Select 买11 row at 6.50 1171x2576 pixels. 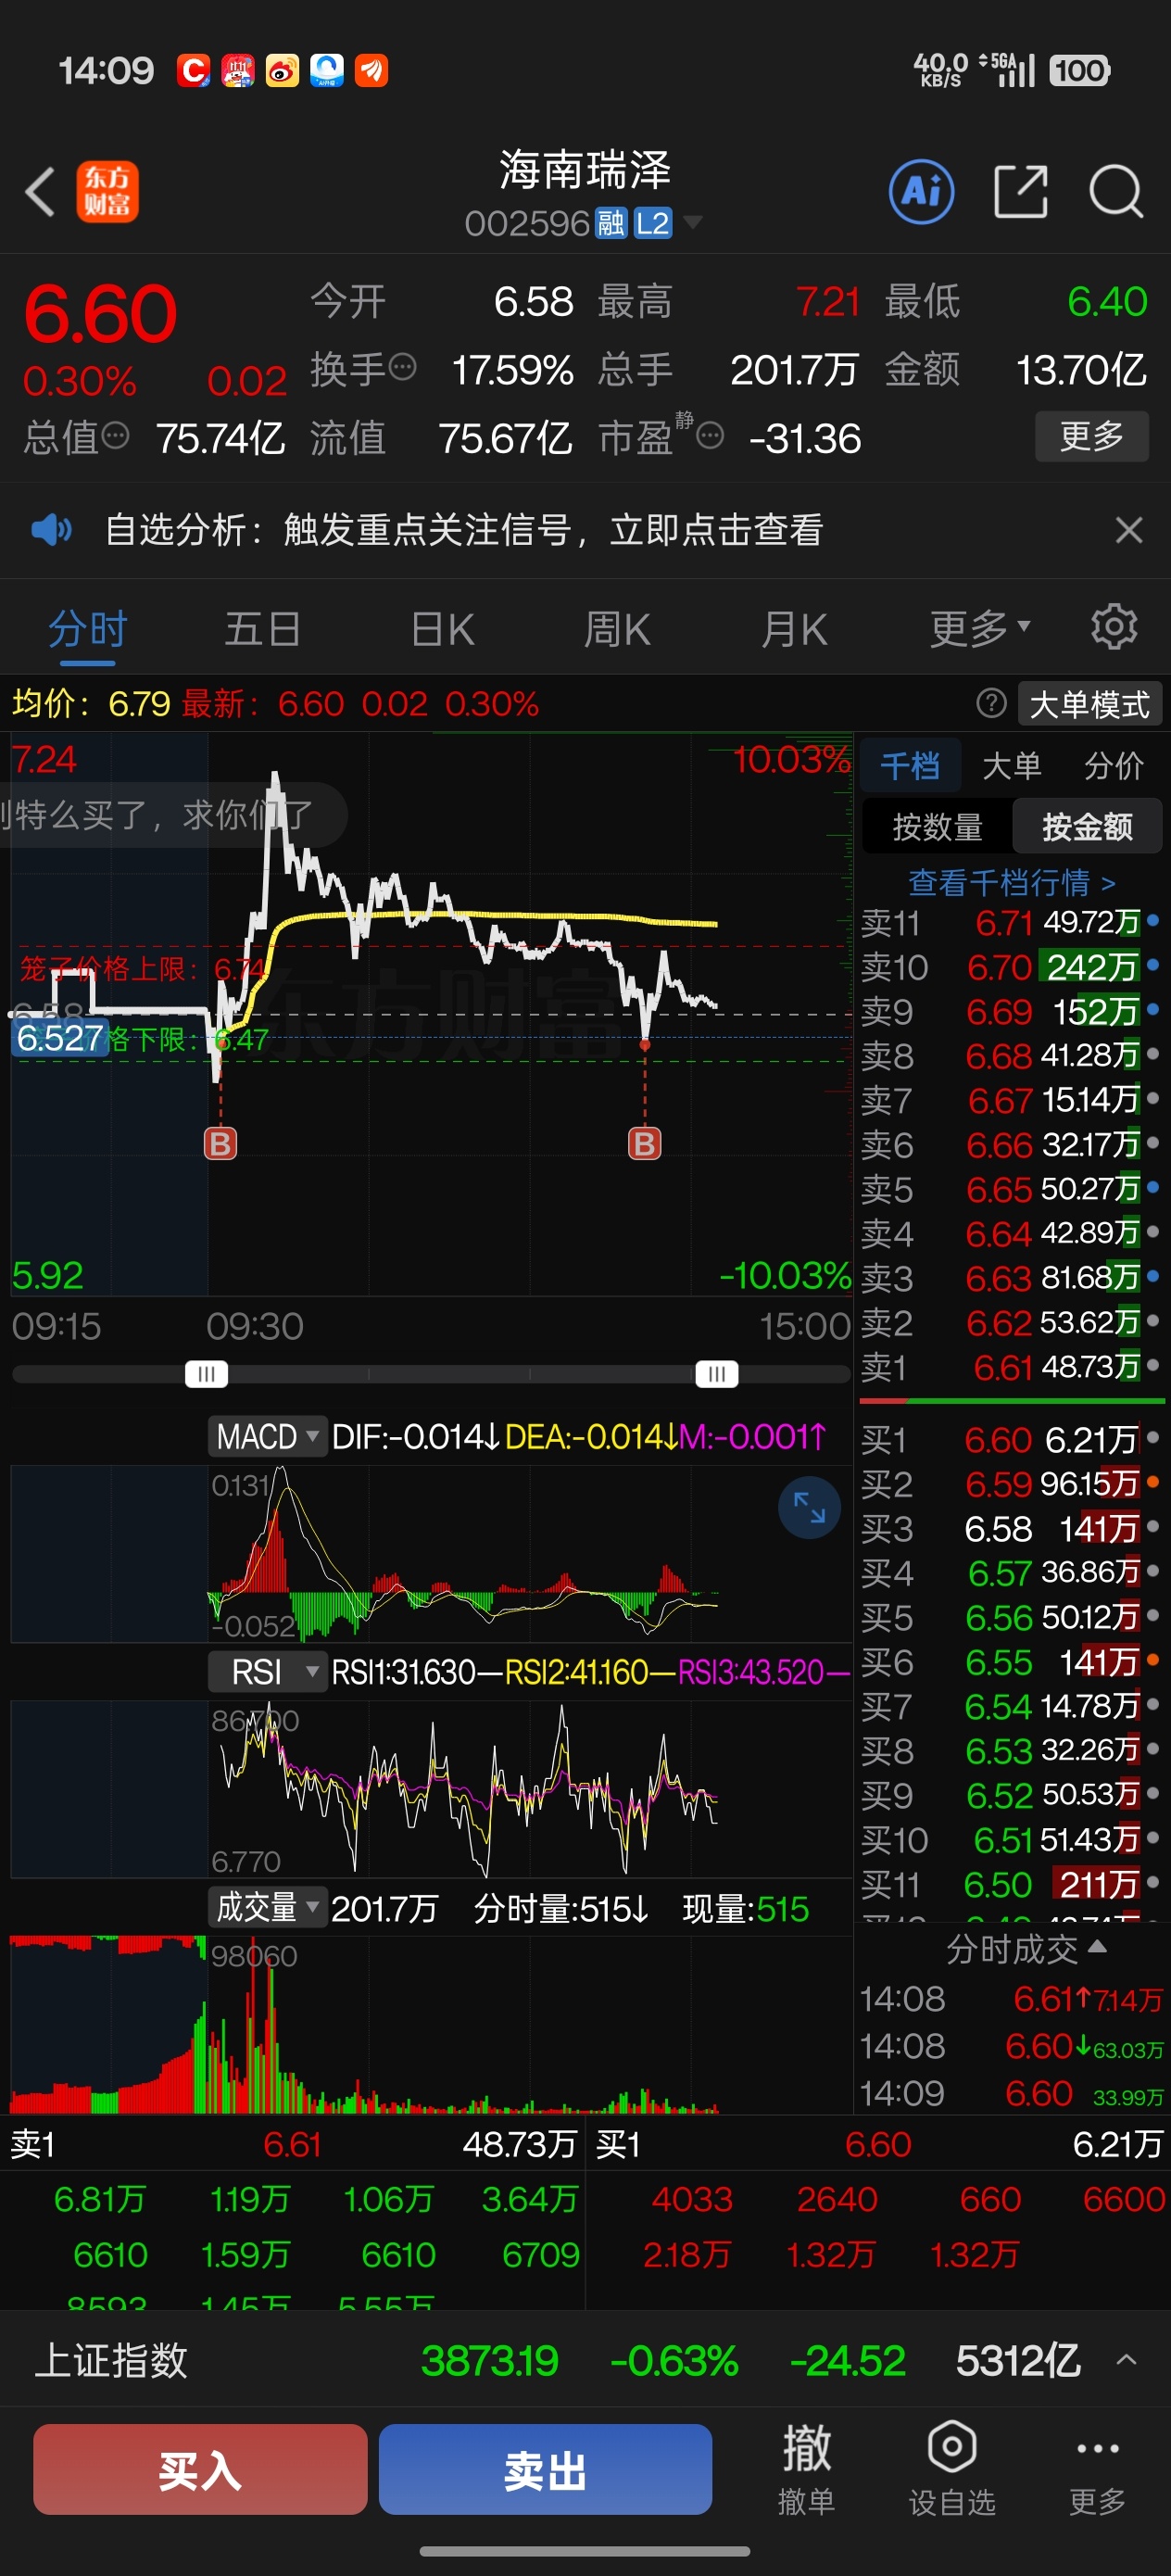(x=1011, y=1884)
